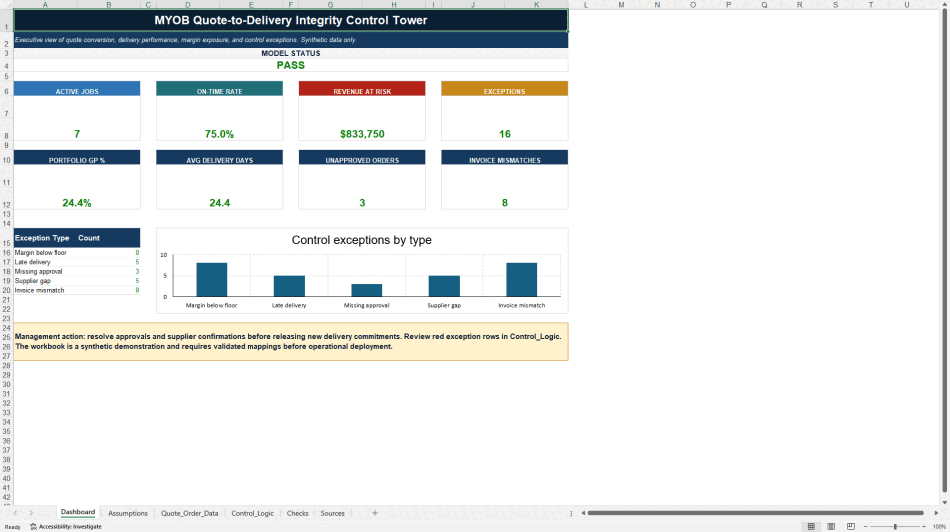The width and height of the screenshot is (950, 532).
Task: Click horizontal scroll right arrow
Action: (x=936, y=513)
